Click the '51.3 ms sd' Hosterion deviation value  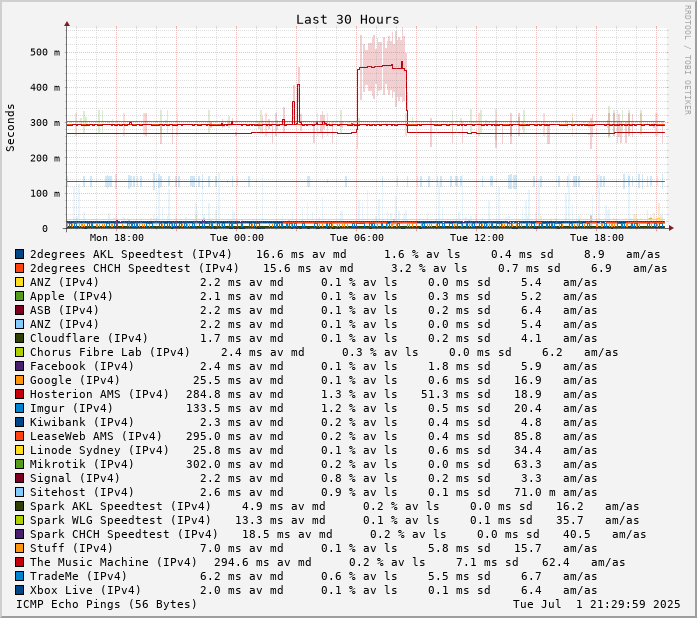point(456,394)
